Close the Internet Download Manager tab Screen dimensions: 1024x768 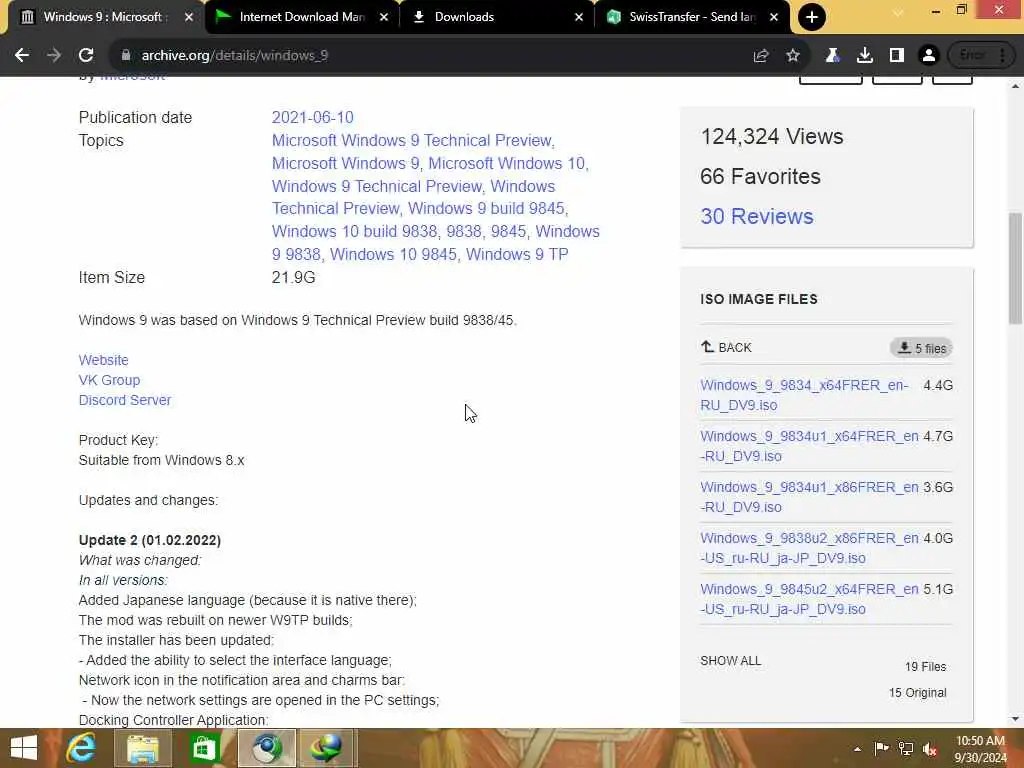(384, 17)
